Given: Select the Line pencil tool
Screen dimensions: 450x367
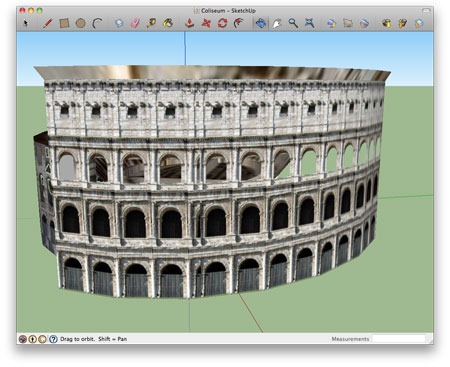Looking at the screenshot, I should pos(48,23).
